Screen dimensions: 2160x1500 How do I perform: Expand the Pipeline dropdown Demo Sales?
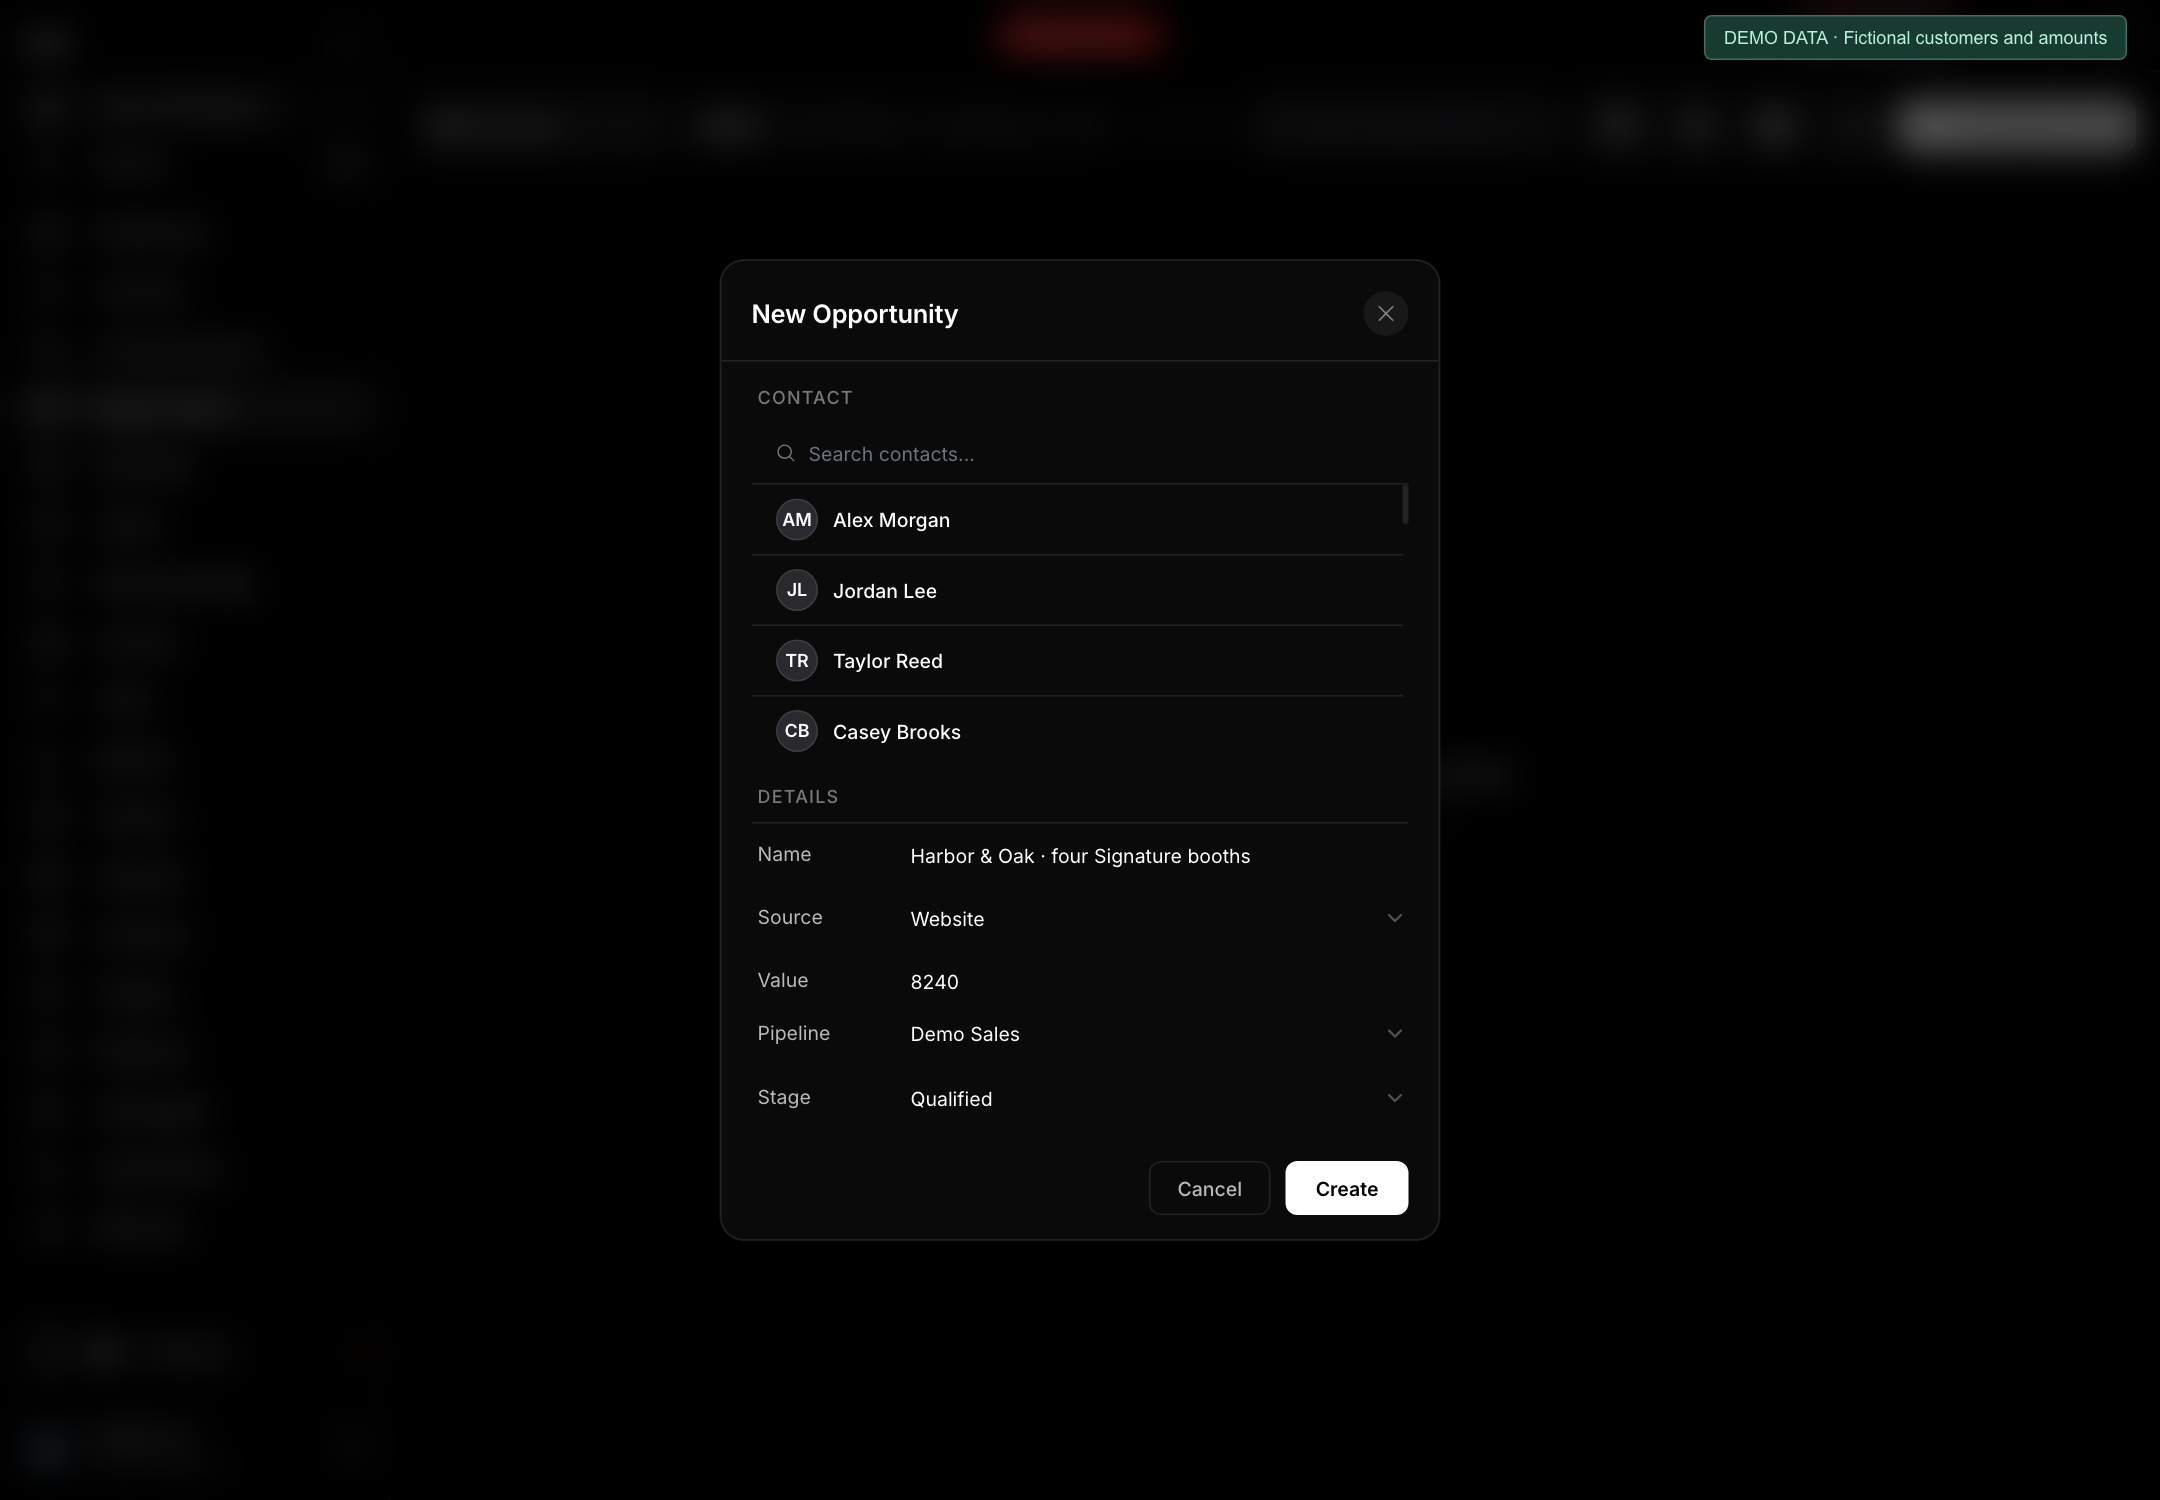1155,1034
